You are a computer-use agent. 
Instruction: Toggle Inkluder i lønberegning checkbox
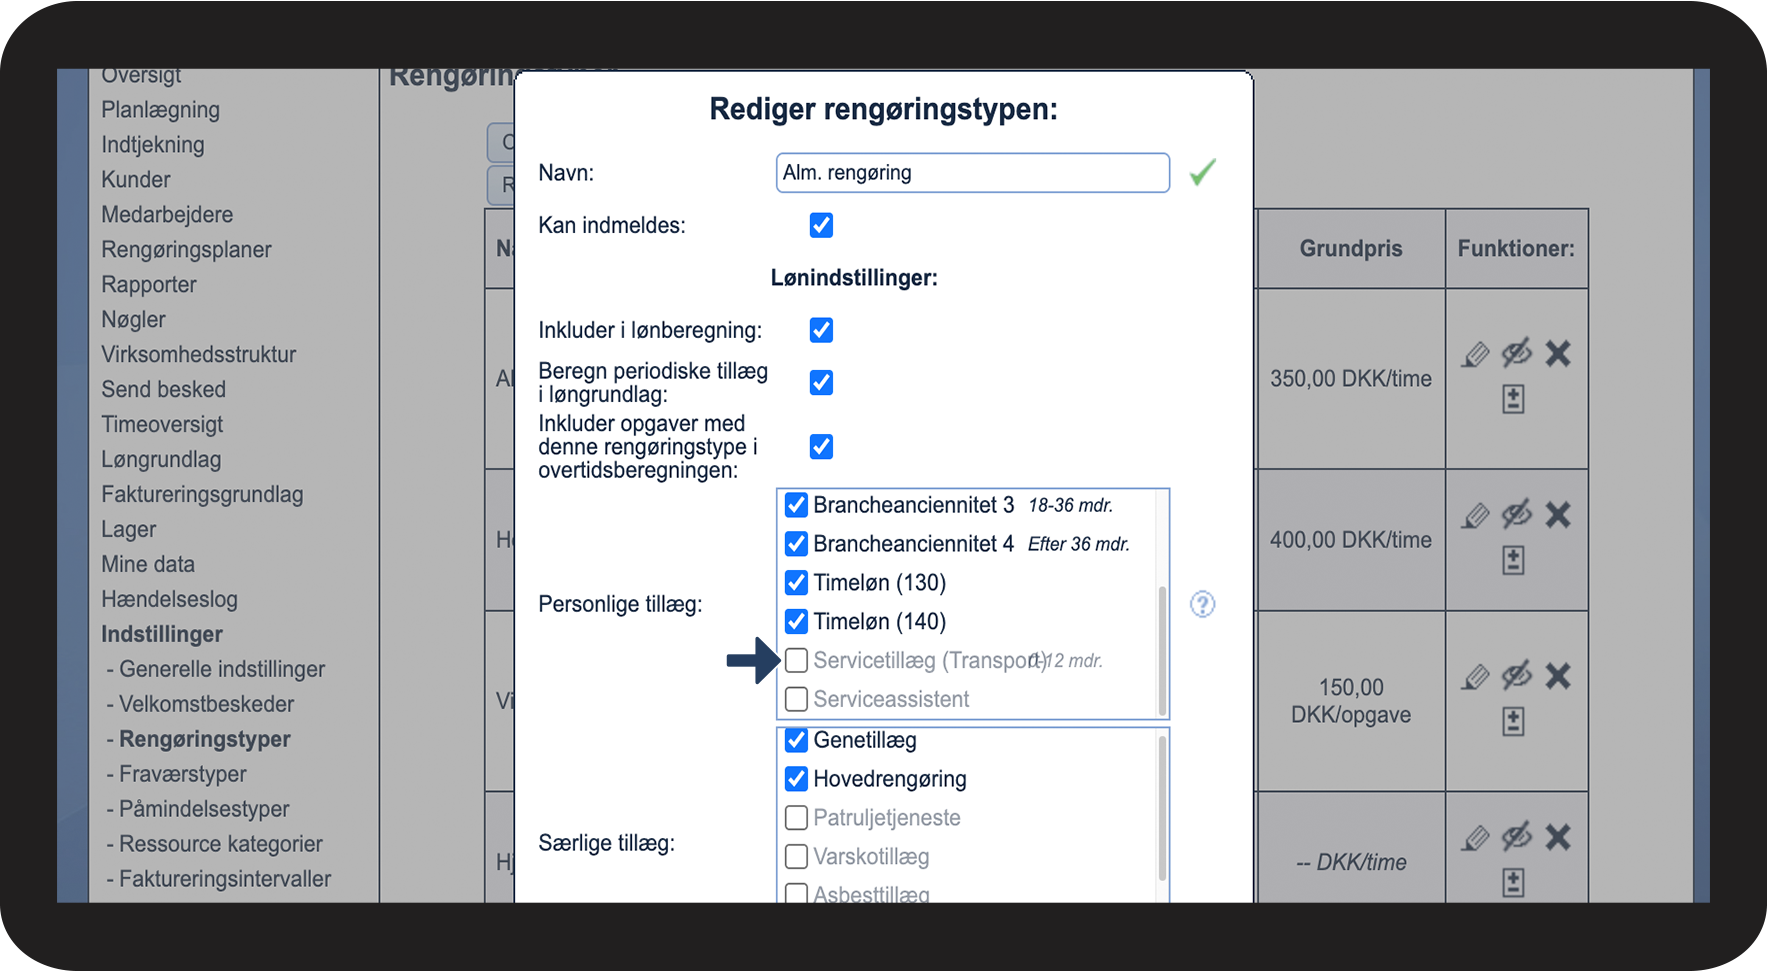click(821, 330)
